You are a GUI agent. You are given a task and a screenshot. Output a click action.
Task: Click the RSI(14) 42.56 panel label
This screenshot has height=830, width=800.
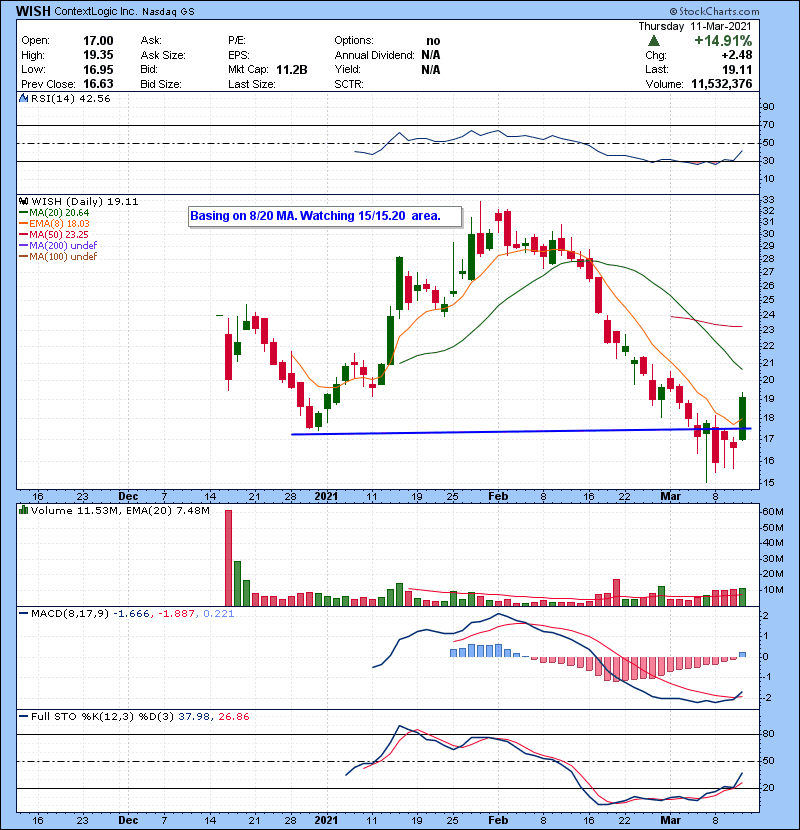(70, 98)
